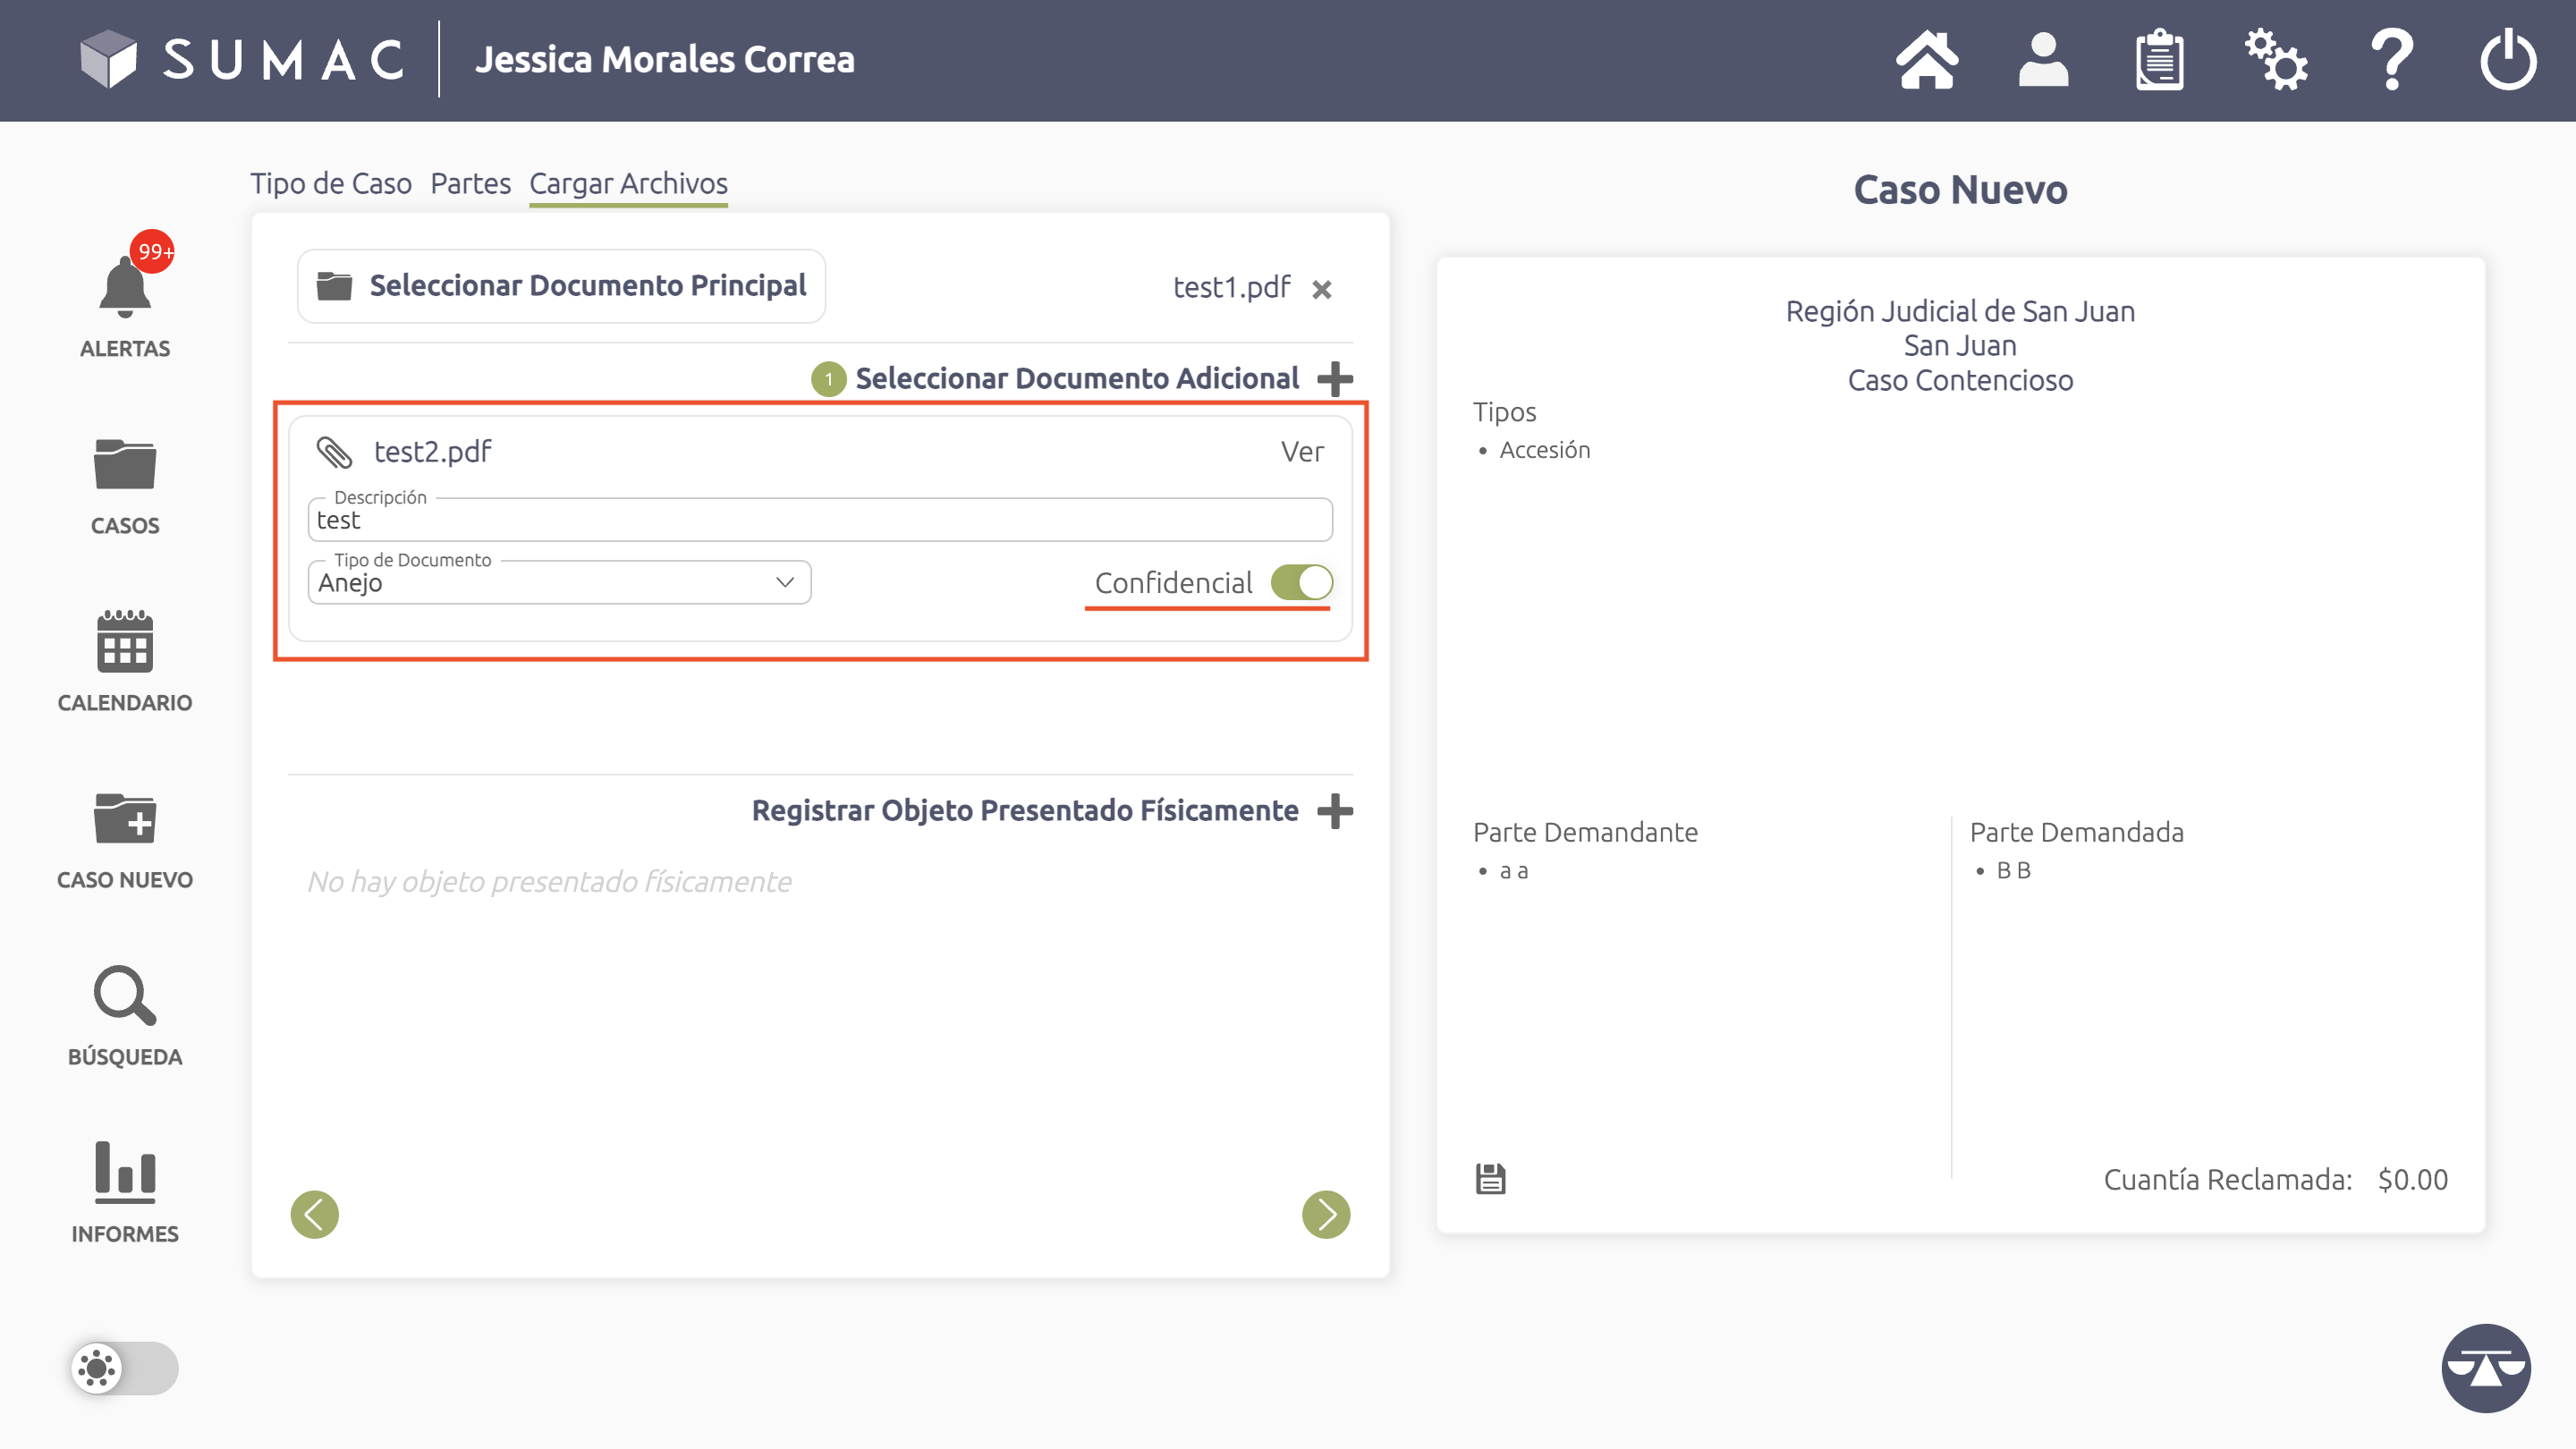Add additional document with plus icon
This screenshot has height=1449, width=2576.
click(x=1335, y=378)
